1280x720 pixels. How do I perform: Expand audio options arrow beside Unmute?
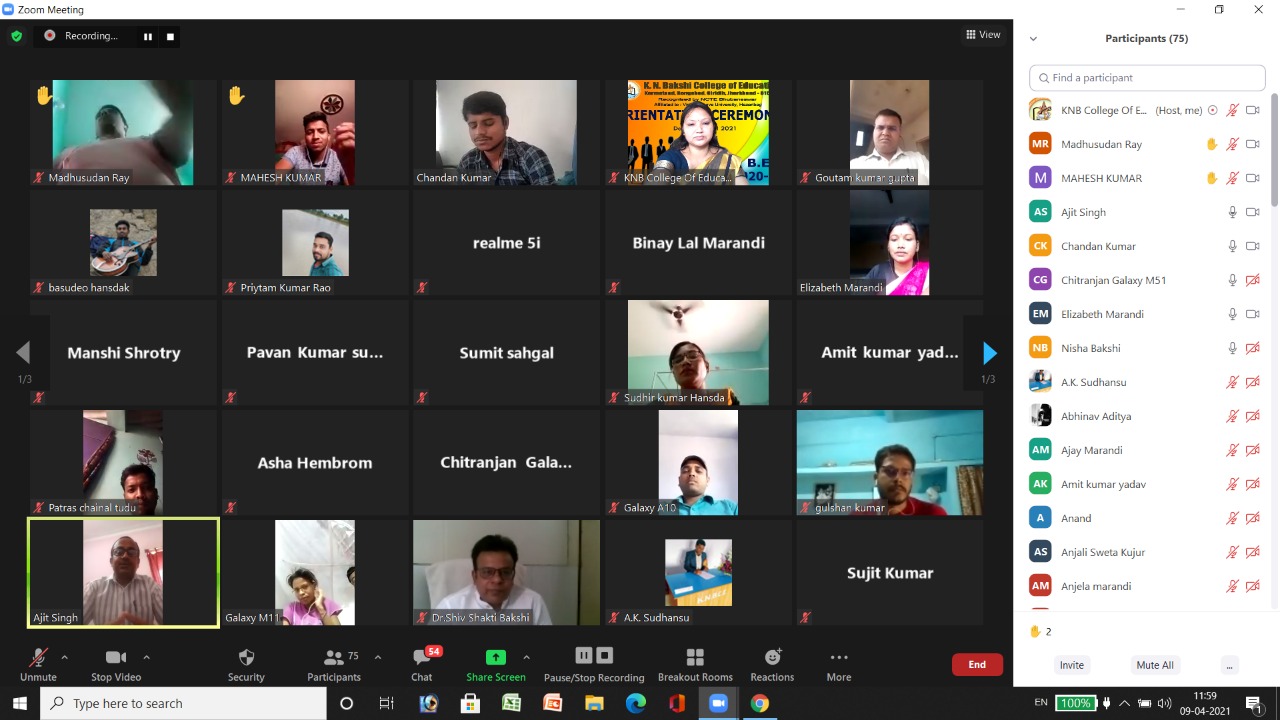pyautogui.click(x=65, y=657)
